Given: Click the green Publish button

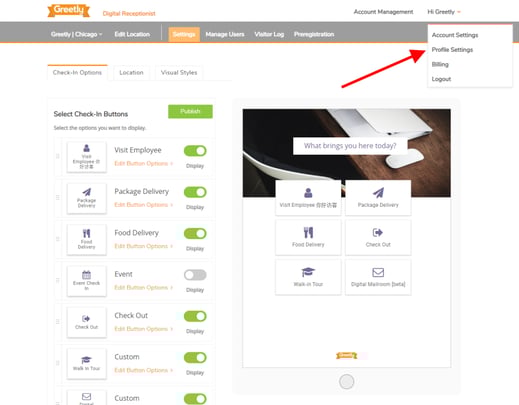Looking at the screenshot, I should point(190,111).
